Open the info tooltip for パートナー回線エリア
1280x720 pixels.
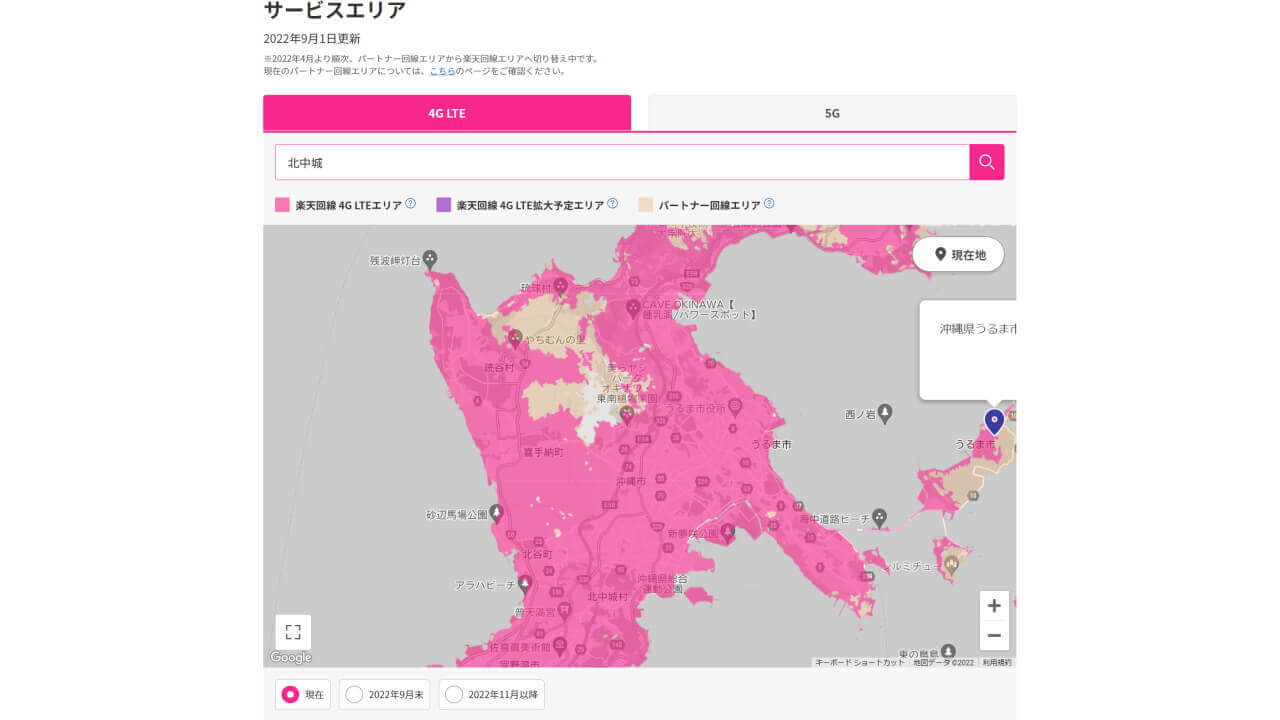(768, 203)
